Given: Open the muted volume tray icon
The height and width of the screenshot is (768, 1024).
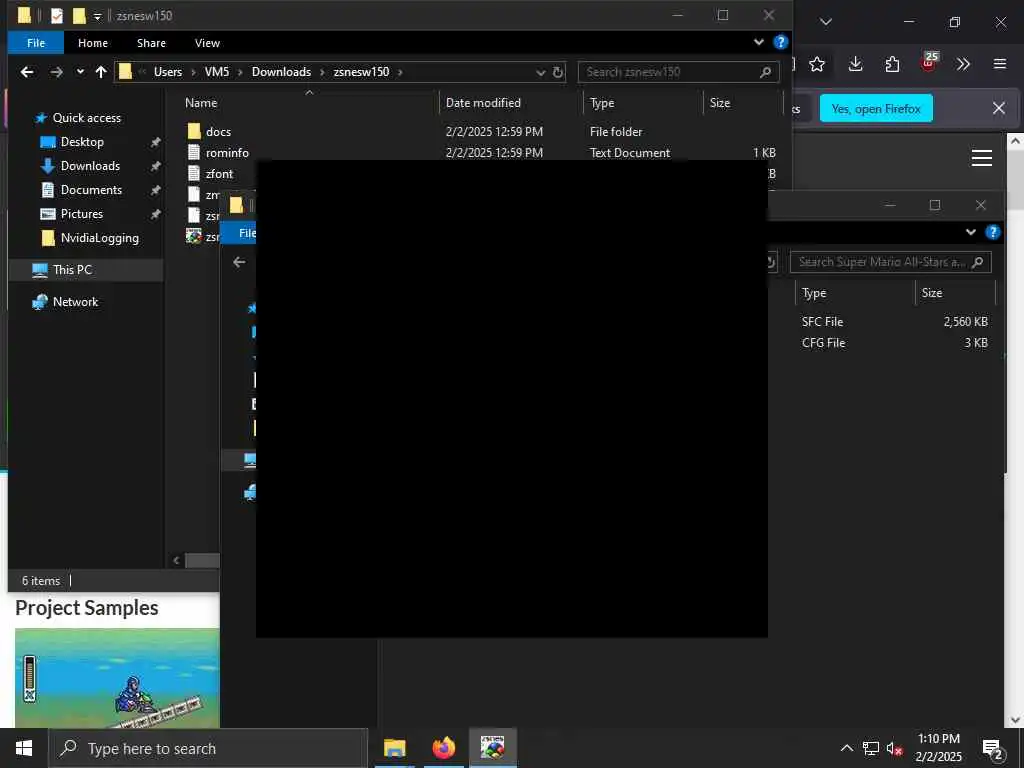Looking at the screenshot, I should [895, 748].
